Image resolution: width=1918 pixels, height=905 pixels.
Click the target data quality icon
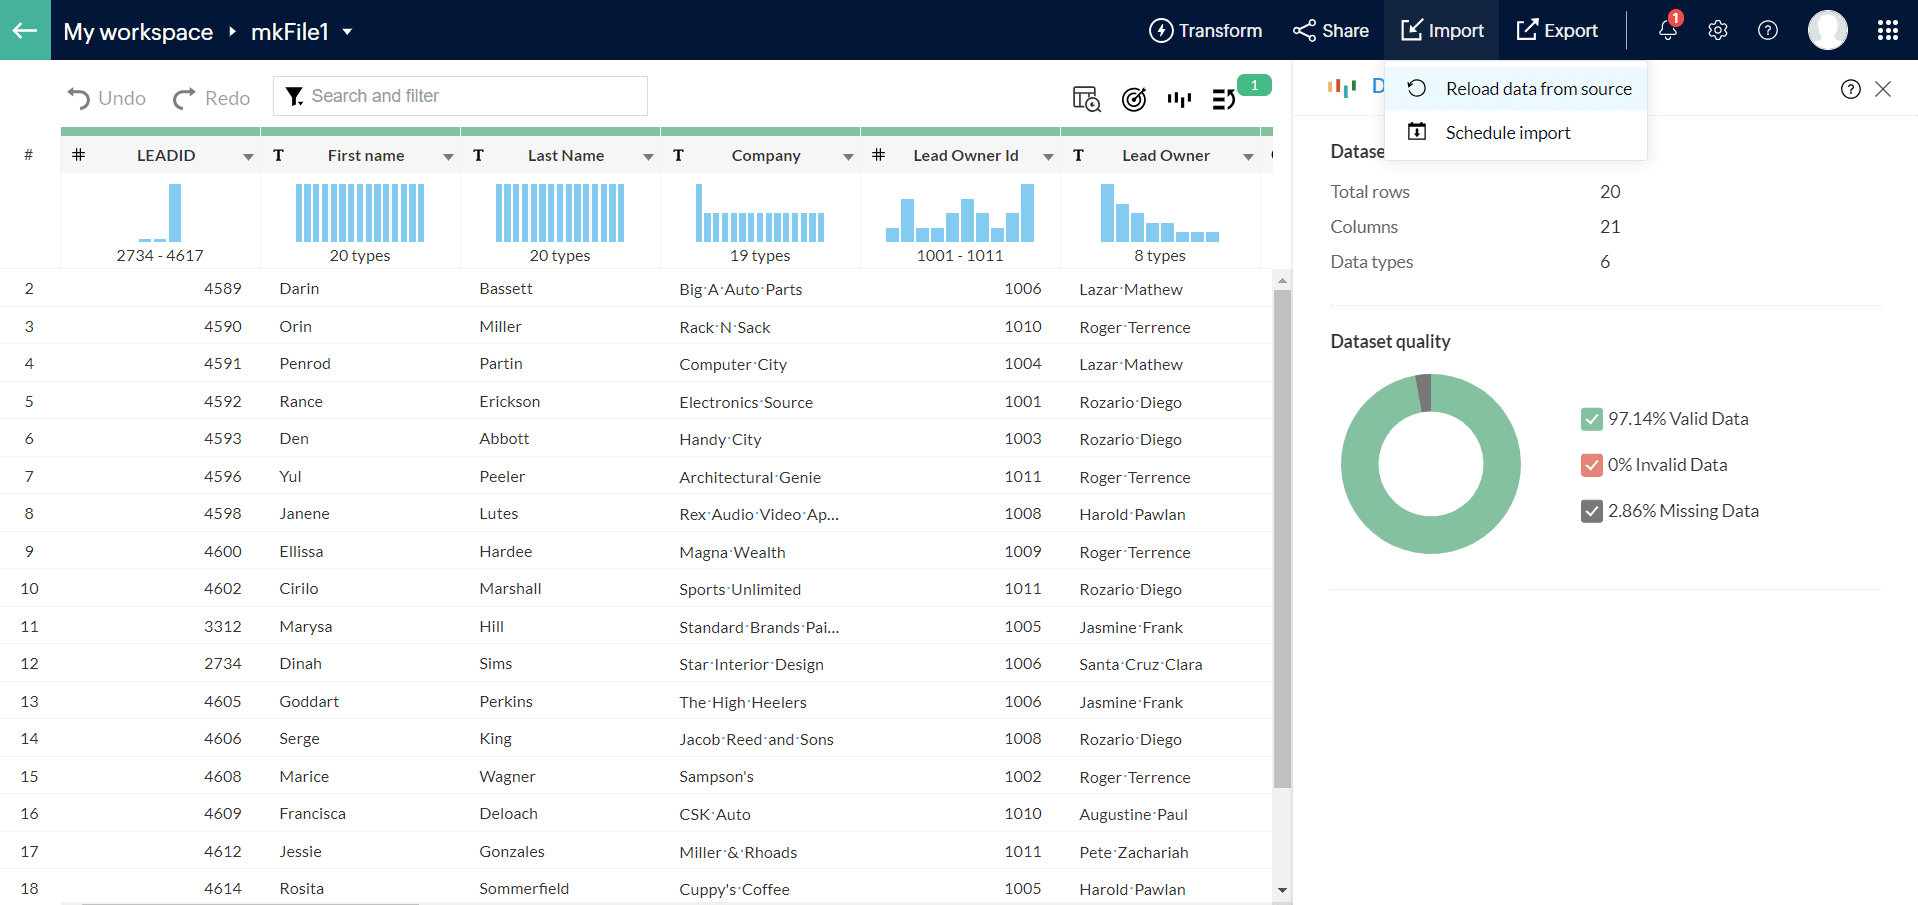[x=1133, y=98]
